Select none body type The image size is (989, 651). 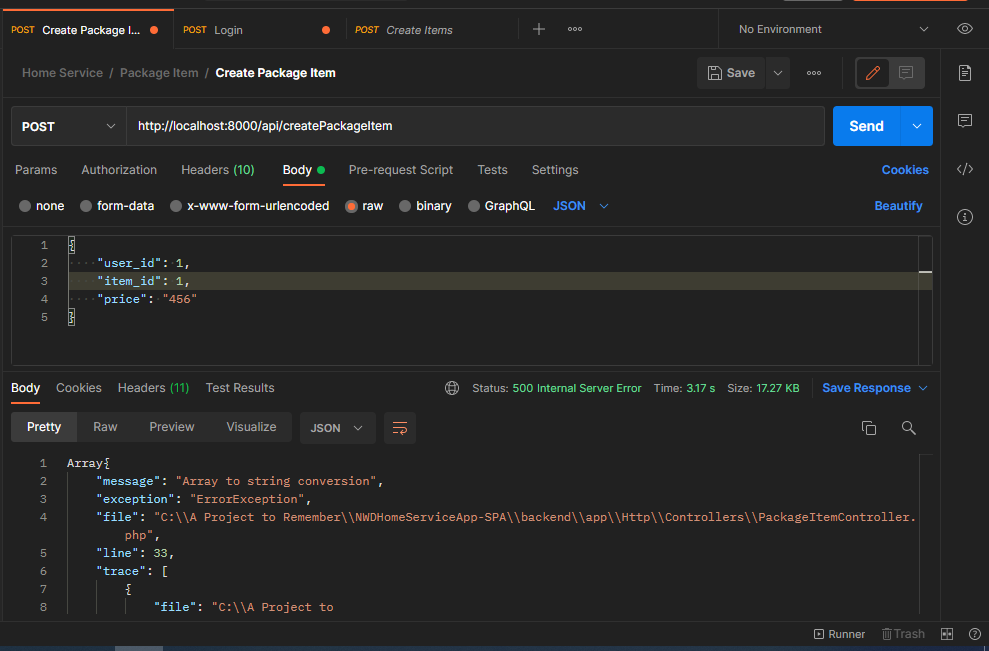pyautogui.click(x=42, y=206)
